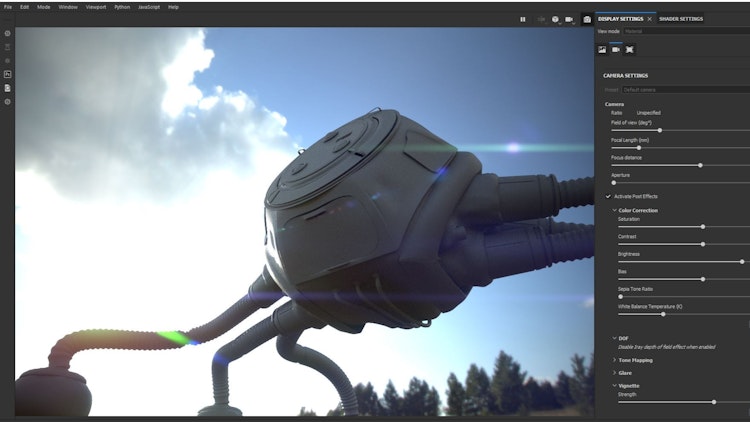Expand the Tone Mapping section
The width and height of the screenshot is (750, 422).
614,359
